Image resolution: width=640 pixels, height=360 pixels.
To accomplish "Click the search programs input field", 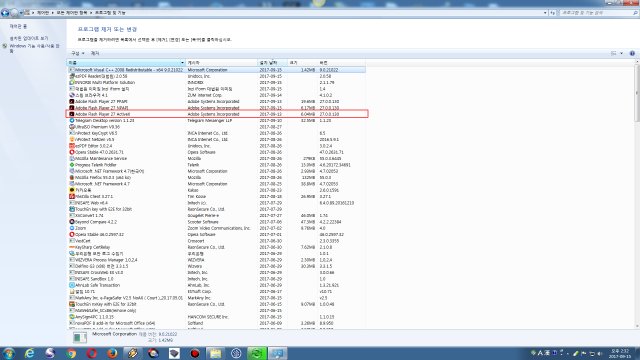I will point(597,13).
